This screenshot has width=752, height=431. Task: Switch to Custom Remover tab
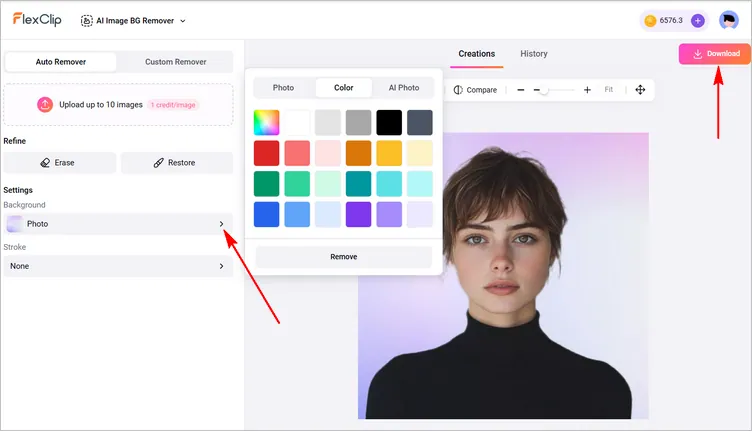[x=176, y=62]
